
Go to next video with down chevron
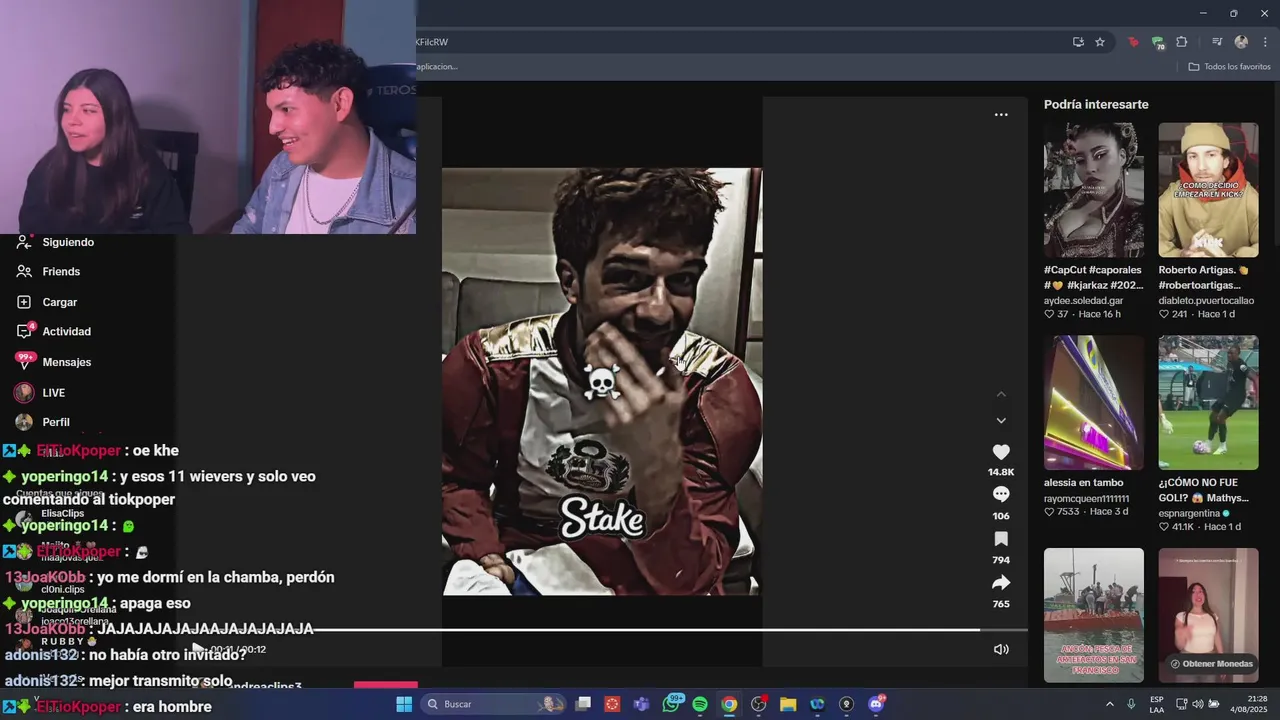1001,421
